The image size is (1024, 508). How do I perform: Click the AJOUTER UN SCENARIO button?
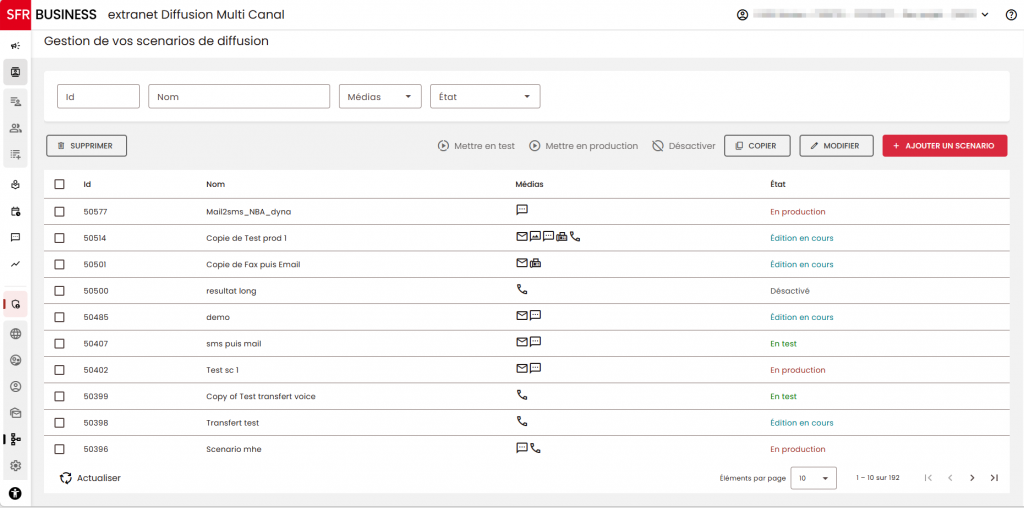coord(944,146)
